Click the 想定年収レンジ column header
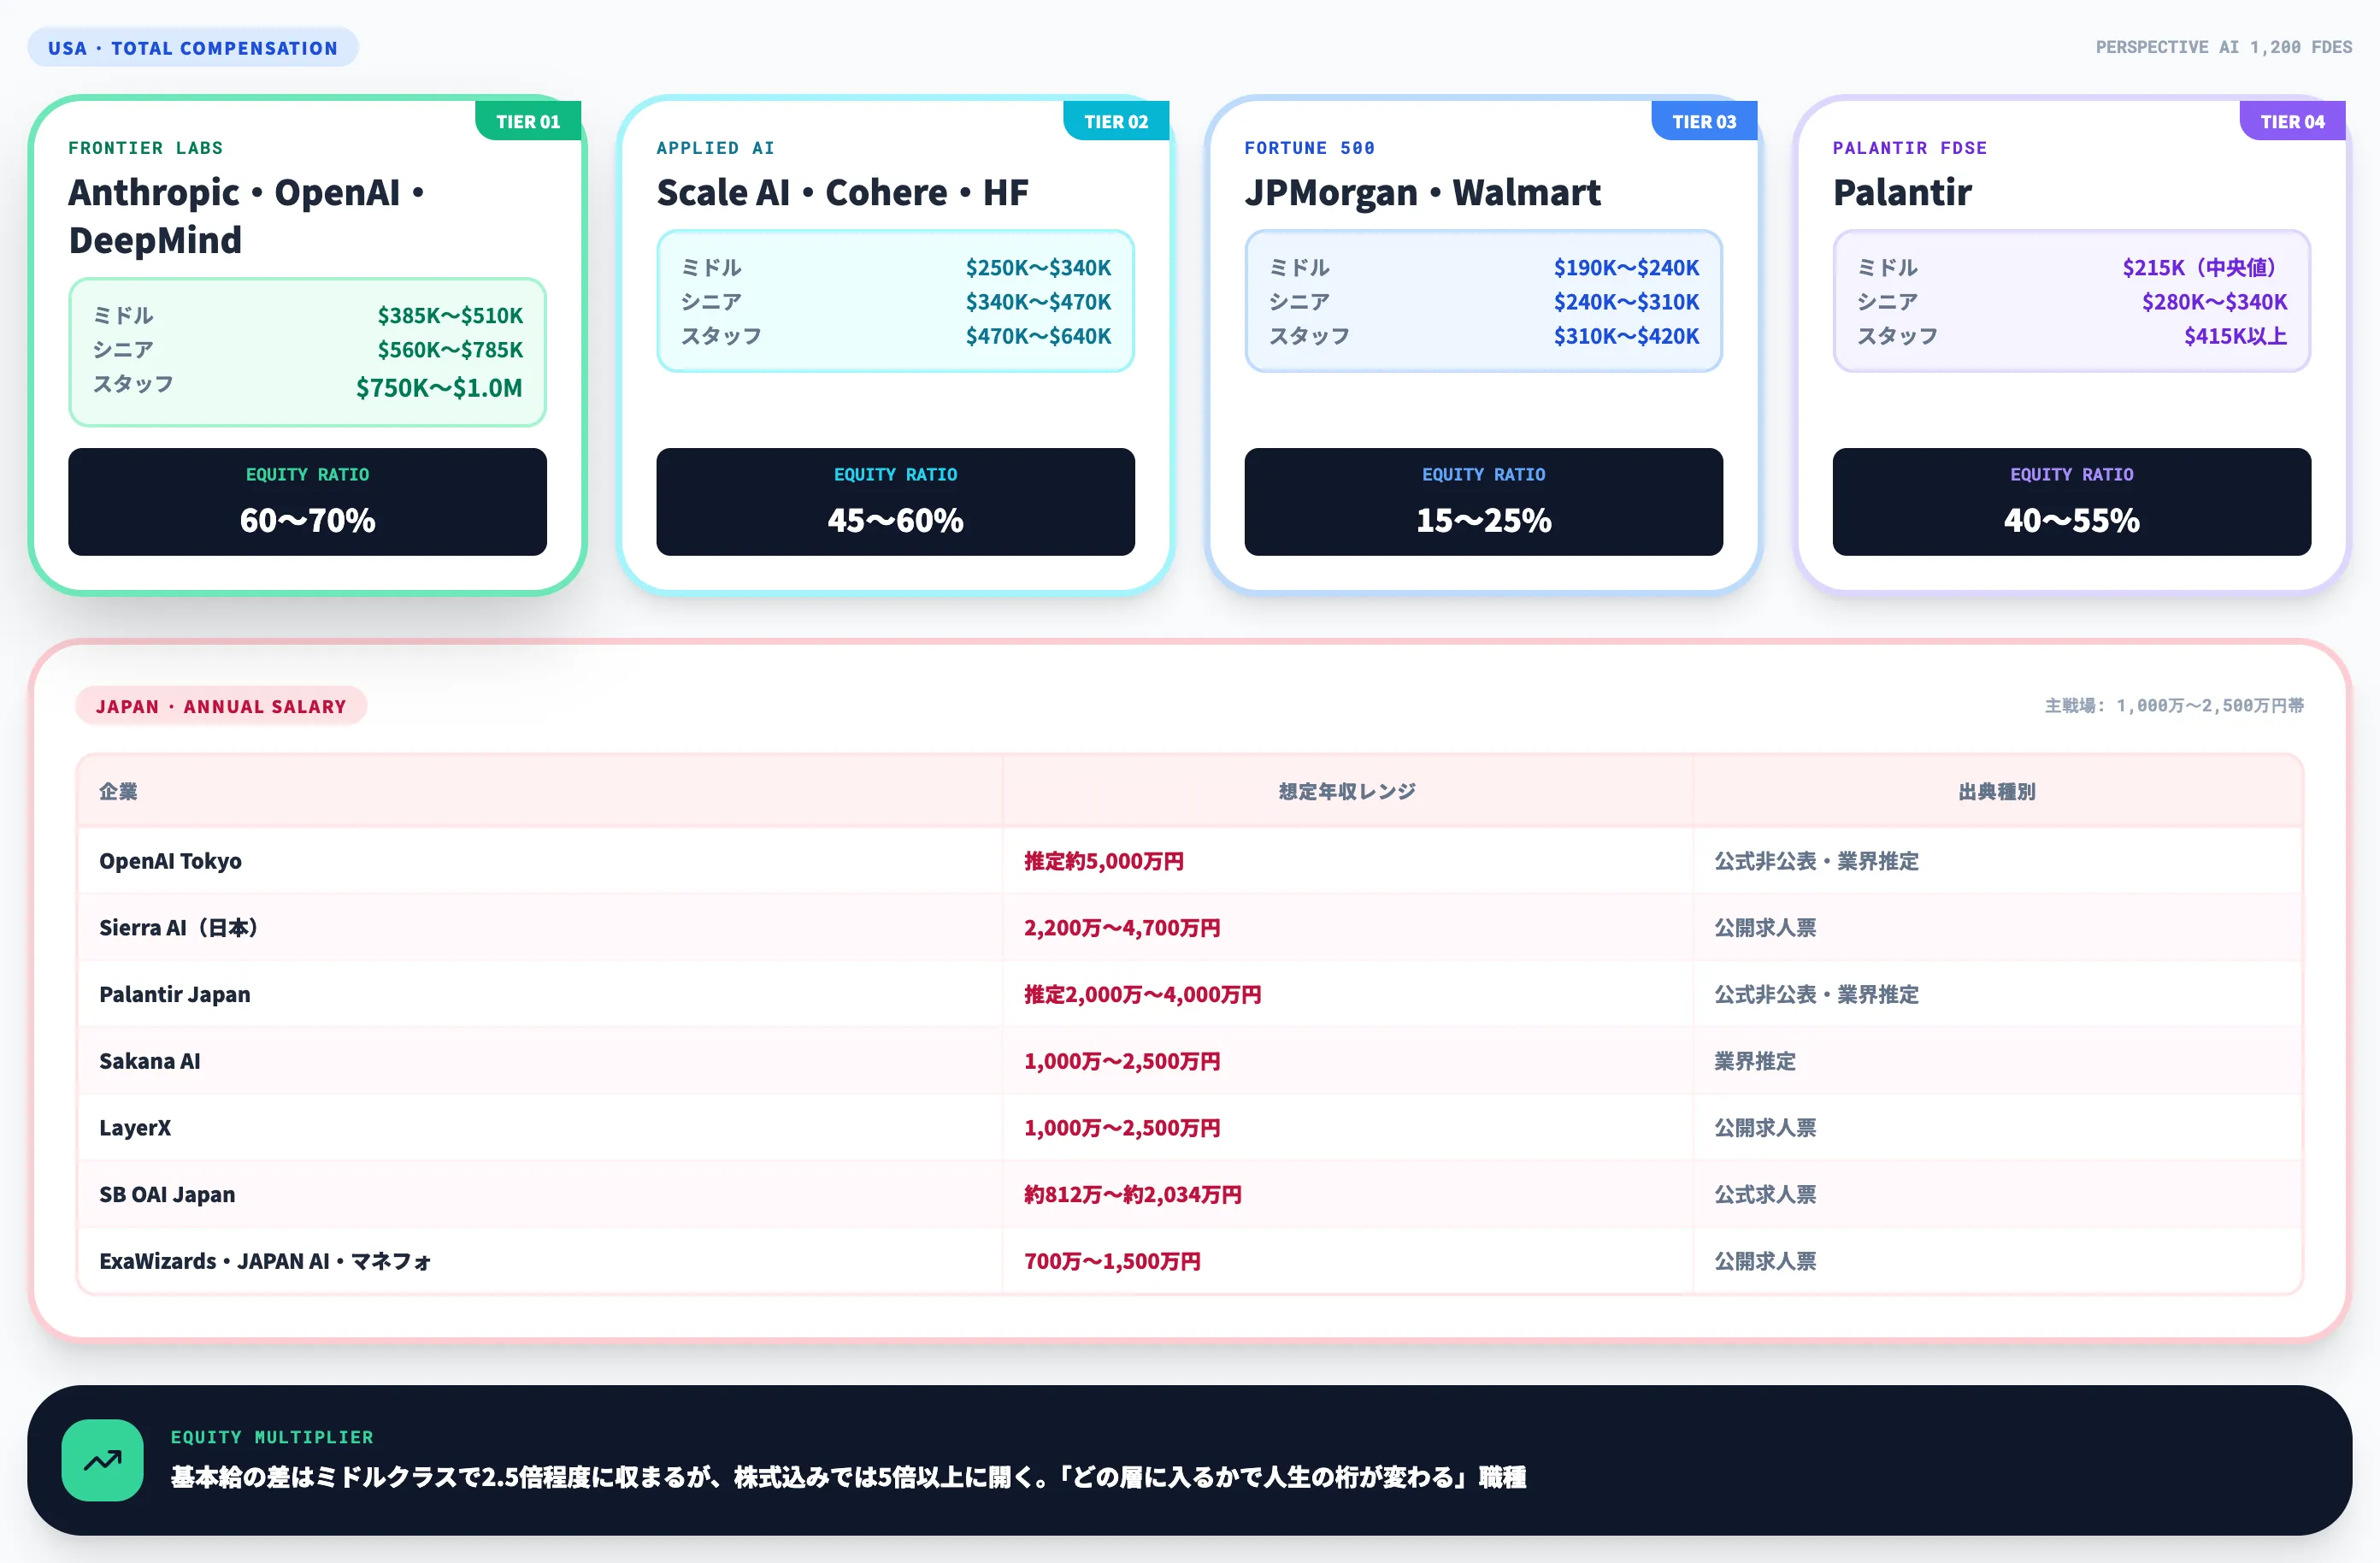Image resolution: width=2380 pixels, height=1563 pixels. pyautogui.click(x=1347, y=791)
